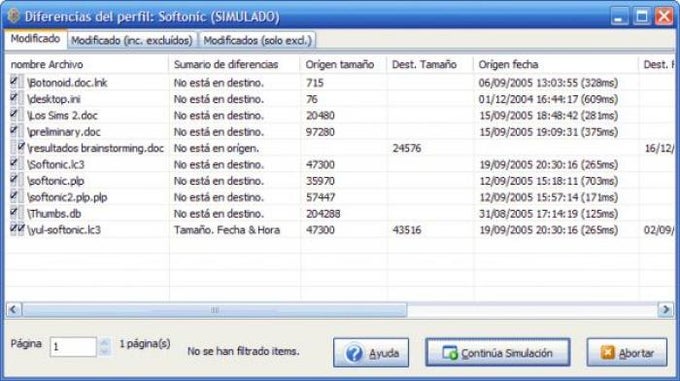Click the date 15/09/2005 19:09:31 (375ms)
The height and width of the screenshot is (381, 680).
[x=549, y=132]
